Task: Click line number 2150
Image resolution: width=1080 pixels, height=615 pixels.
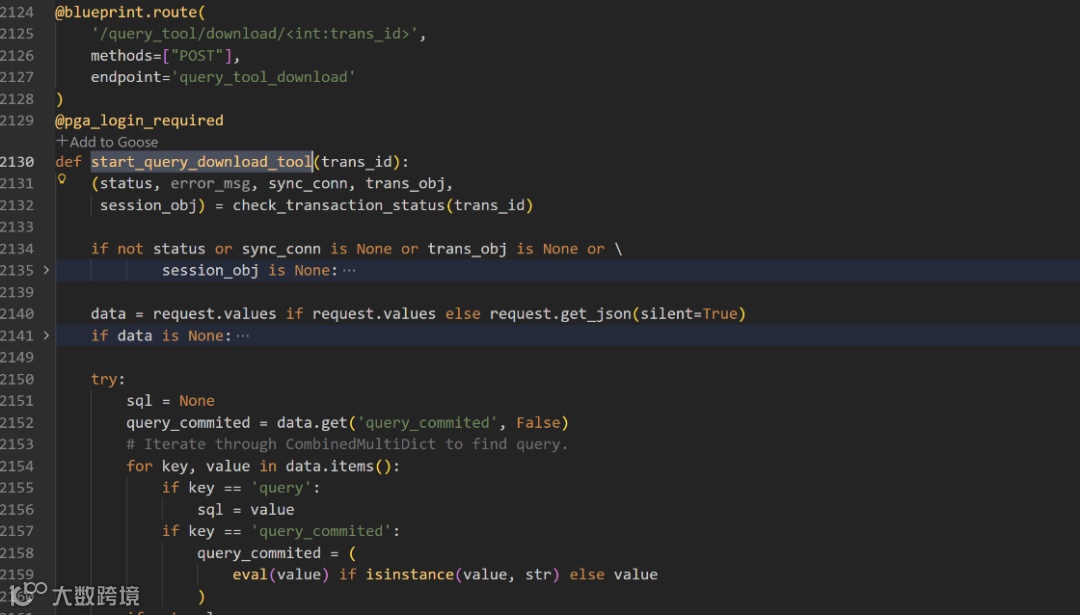Action: point(17,379)
